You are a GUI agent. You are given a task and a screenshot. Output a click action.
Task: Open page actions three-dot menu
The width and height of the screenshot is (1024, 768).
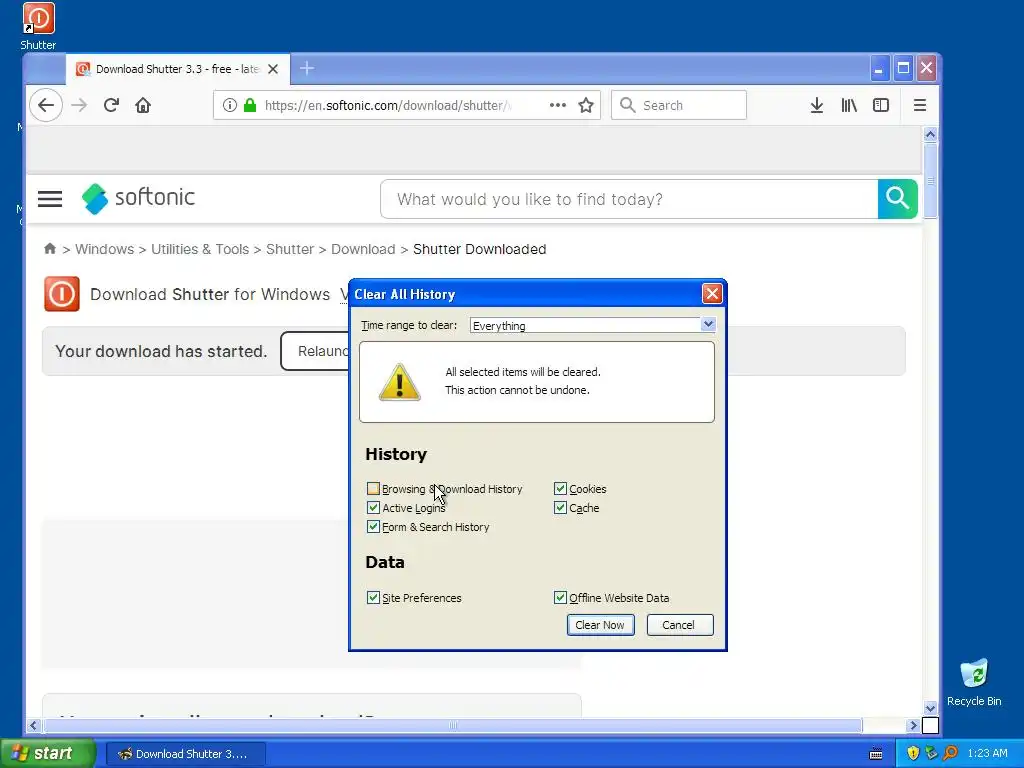pos(558,105)
